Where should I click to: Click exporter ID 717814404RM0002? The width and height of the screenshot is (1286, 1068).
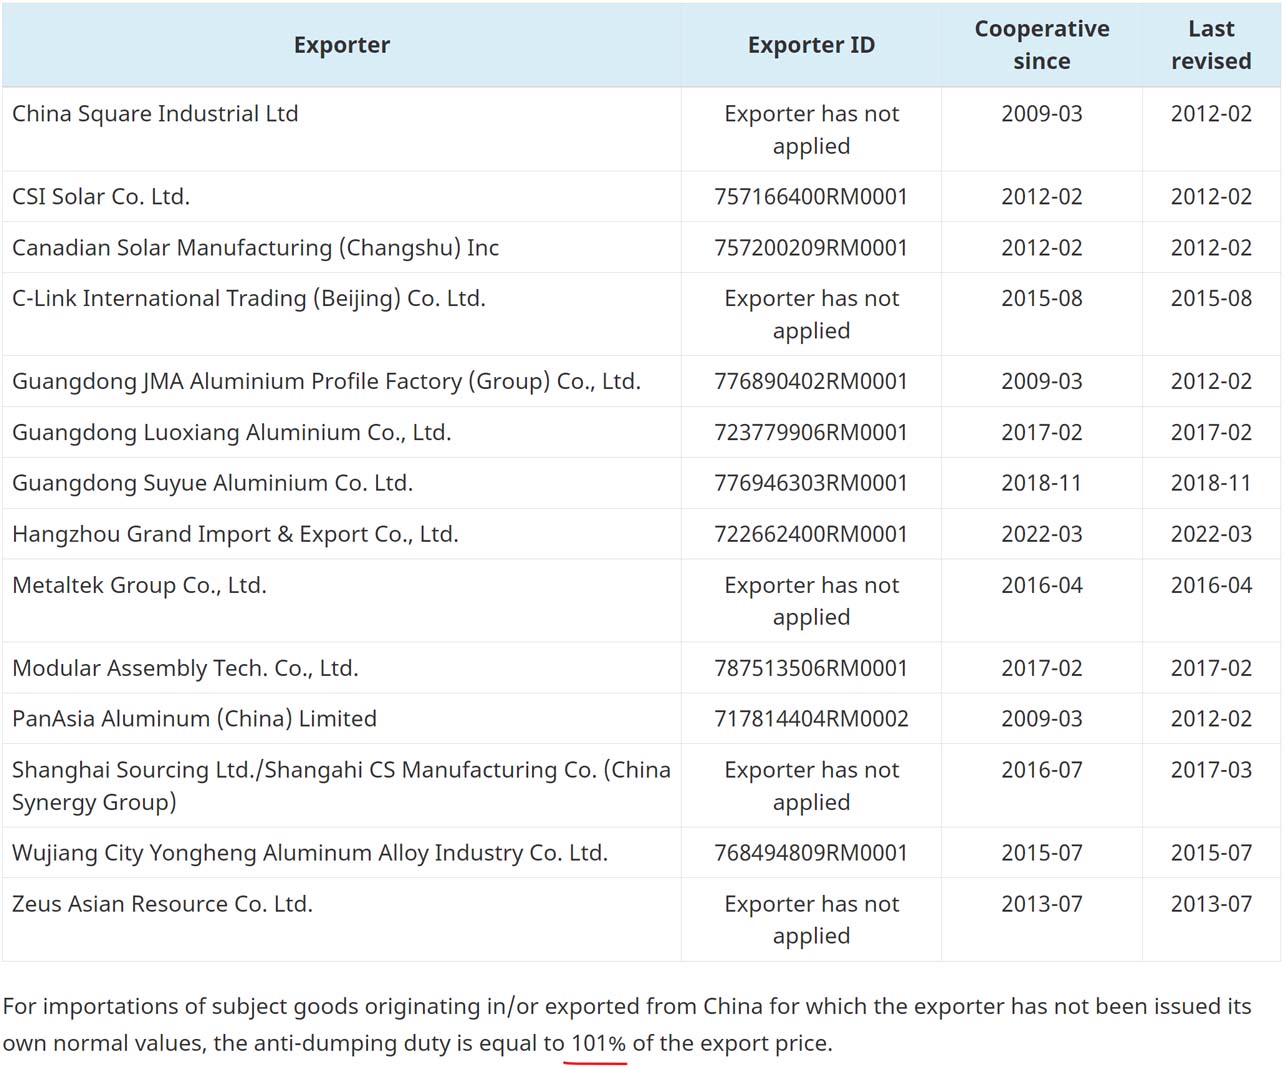[811, 719]
